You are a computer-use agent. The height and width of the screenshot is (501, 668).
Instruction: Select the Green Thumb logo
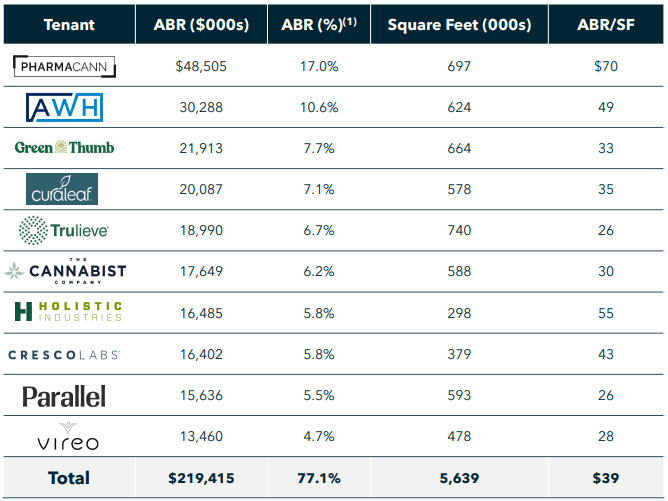[x=64, y=148]
